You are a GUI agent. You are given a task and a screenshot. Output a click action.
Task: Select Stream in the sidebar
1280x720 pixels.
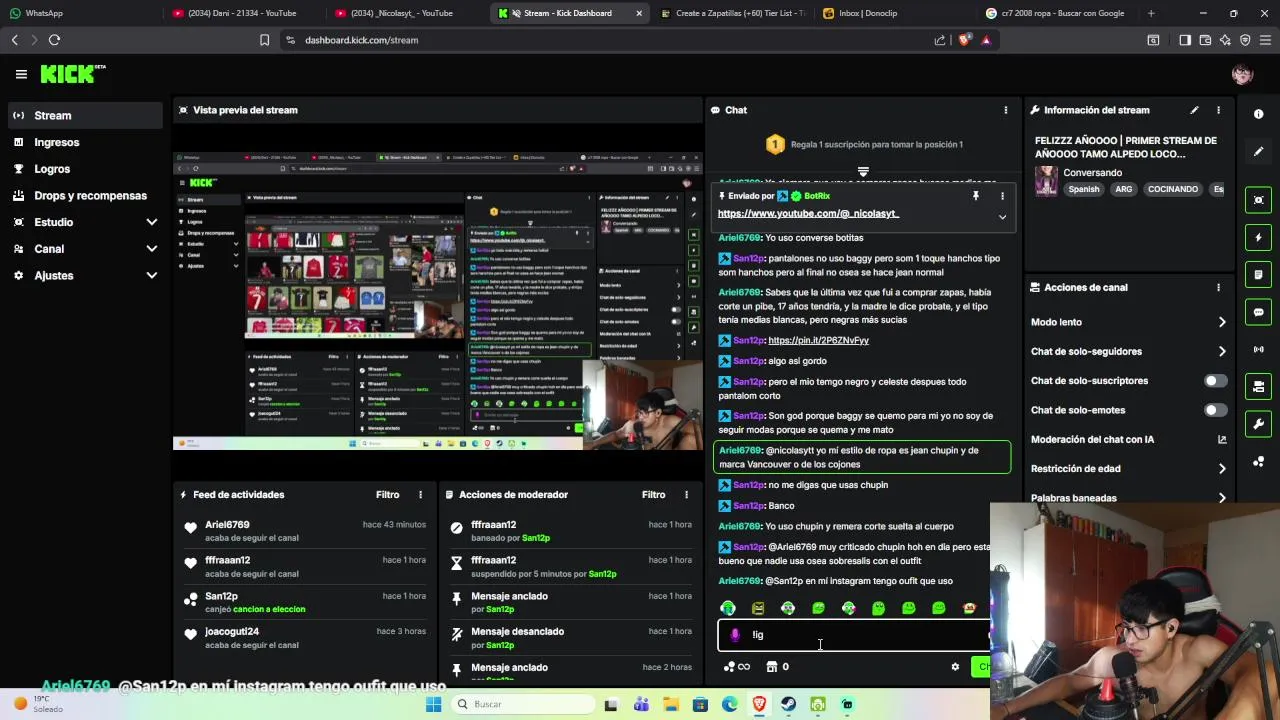(x=85, y=115)
